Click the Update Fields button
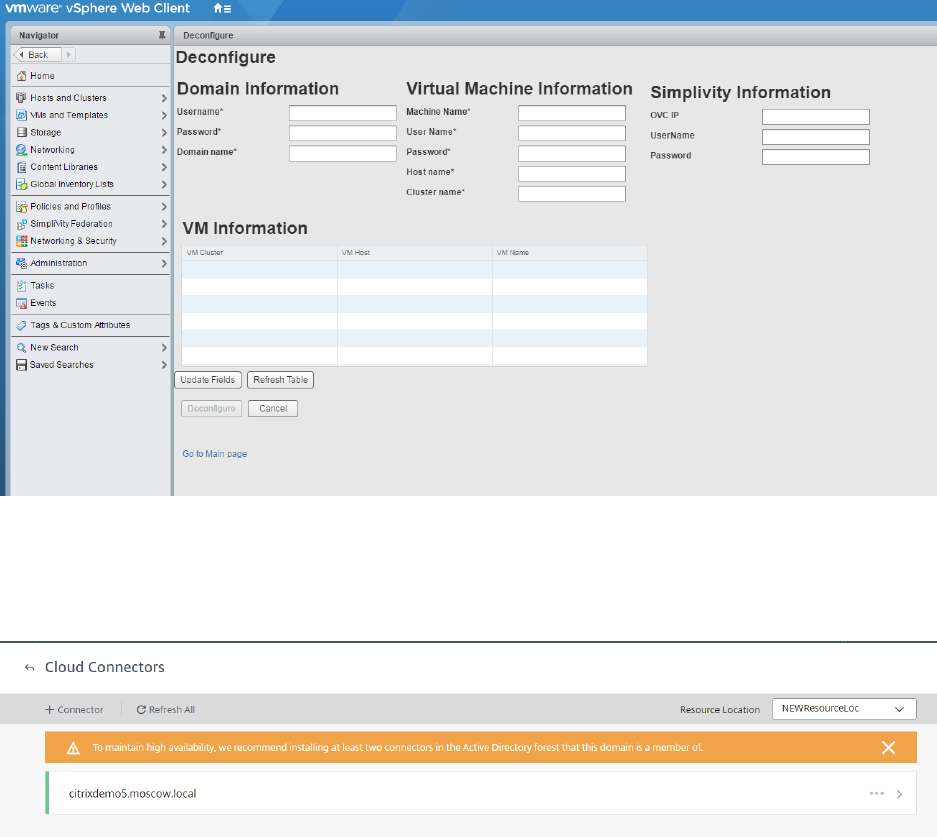Screen dimensions: 937x837 pyautogui.click(x=208, y=380)
